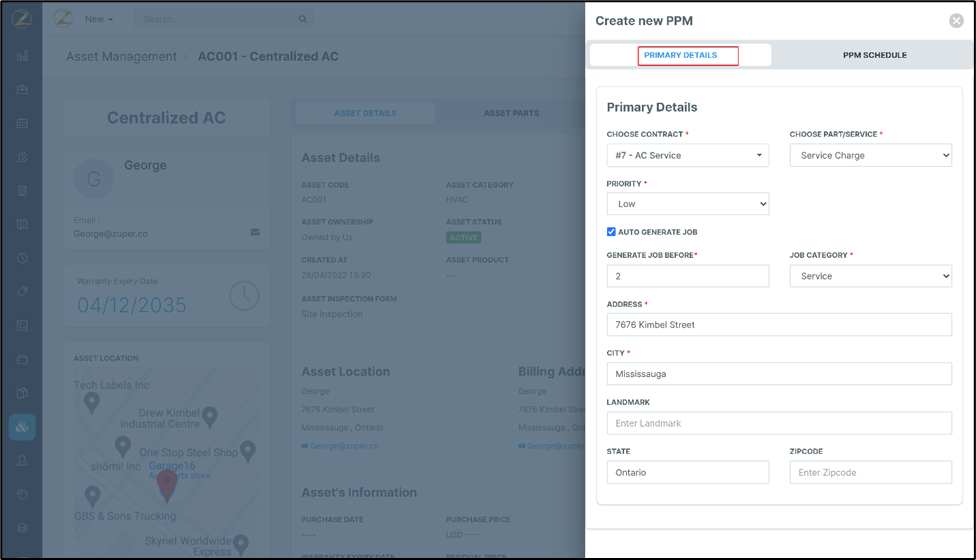Click the briefcase icon in left sidebar
Image resolution: width=976 pixels, height=560 pixels.
[22, 90]
